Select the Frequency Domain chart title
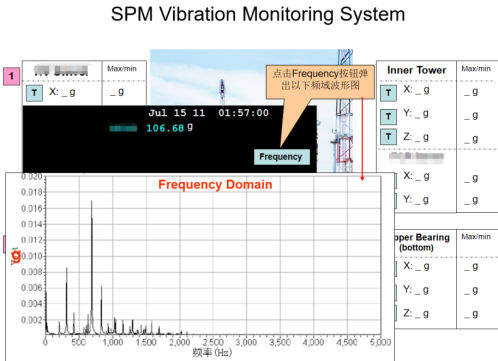 (215, 185)
